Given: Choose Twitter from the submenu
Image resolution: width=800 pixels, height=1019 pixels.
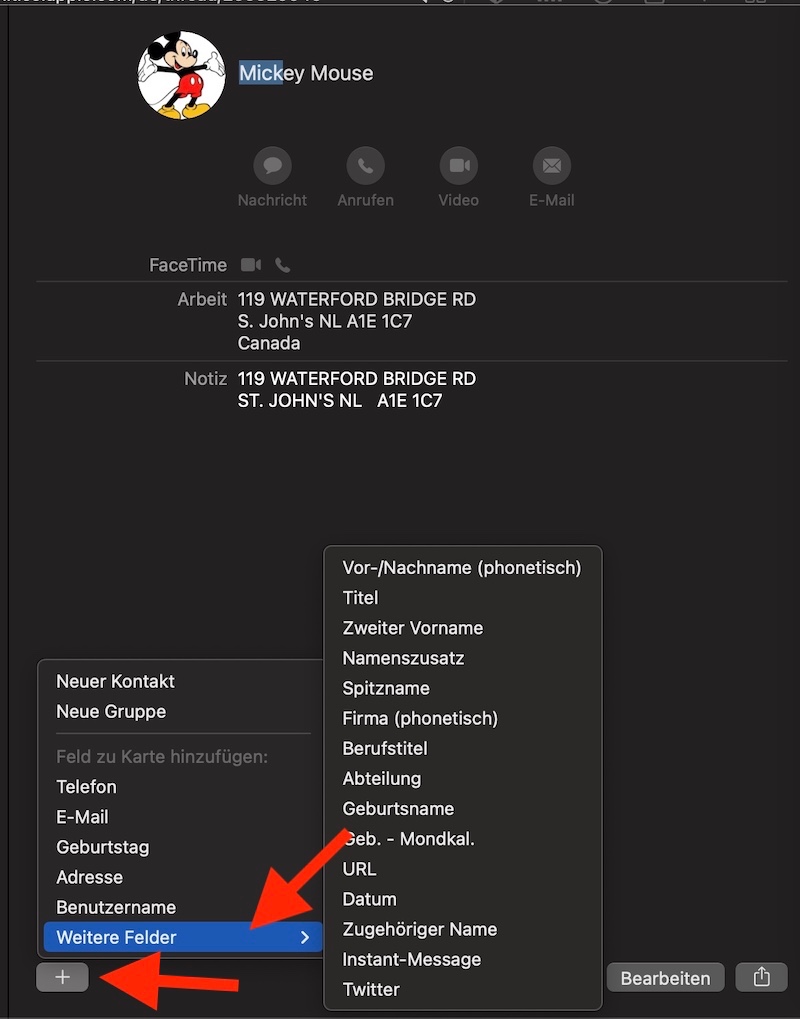Looking at the screenshot, I should pos(371,989).
